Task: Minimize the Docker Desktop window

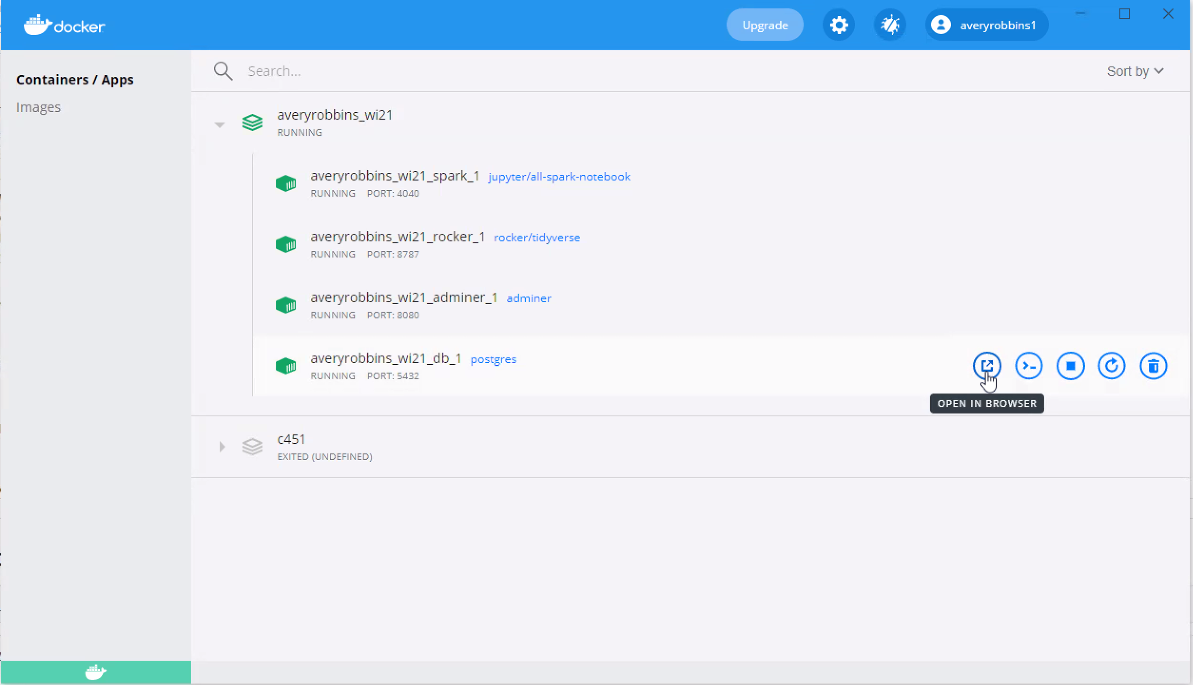Action: tap(1081, 14)
